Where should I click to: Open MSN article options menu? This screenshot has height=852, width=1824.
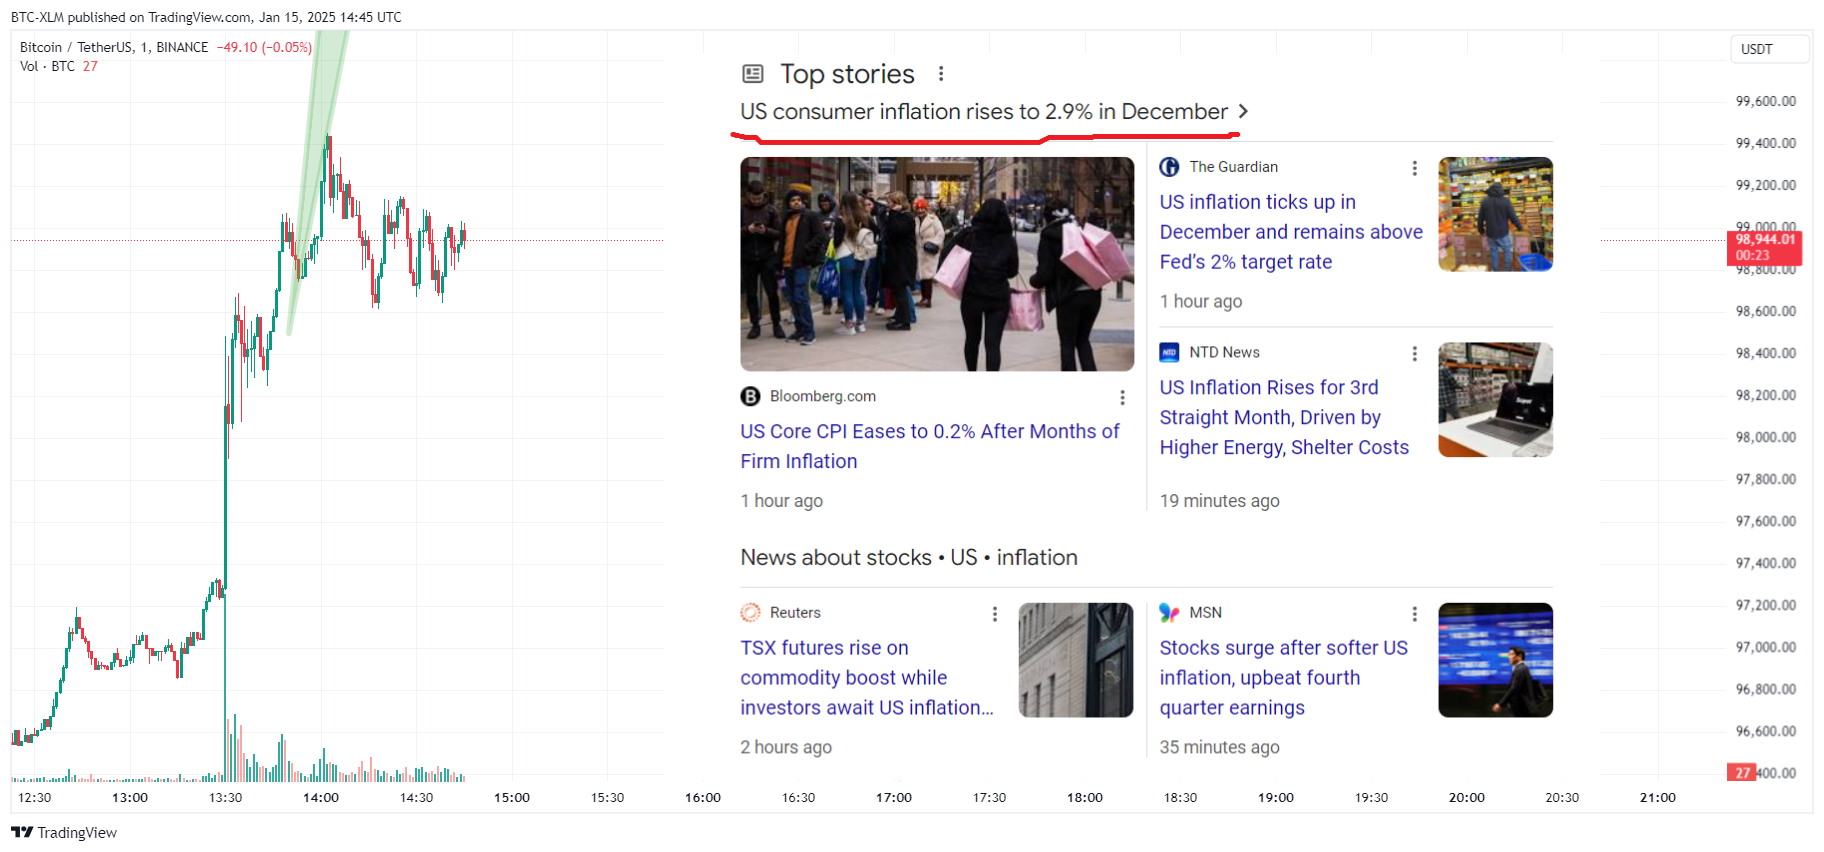tap(1414, 613)
